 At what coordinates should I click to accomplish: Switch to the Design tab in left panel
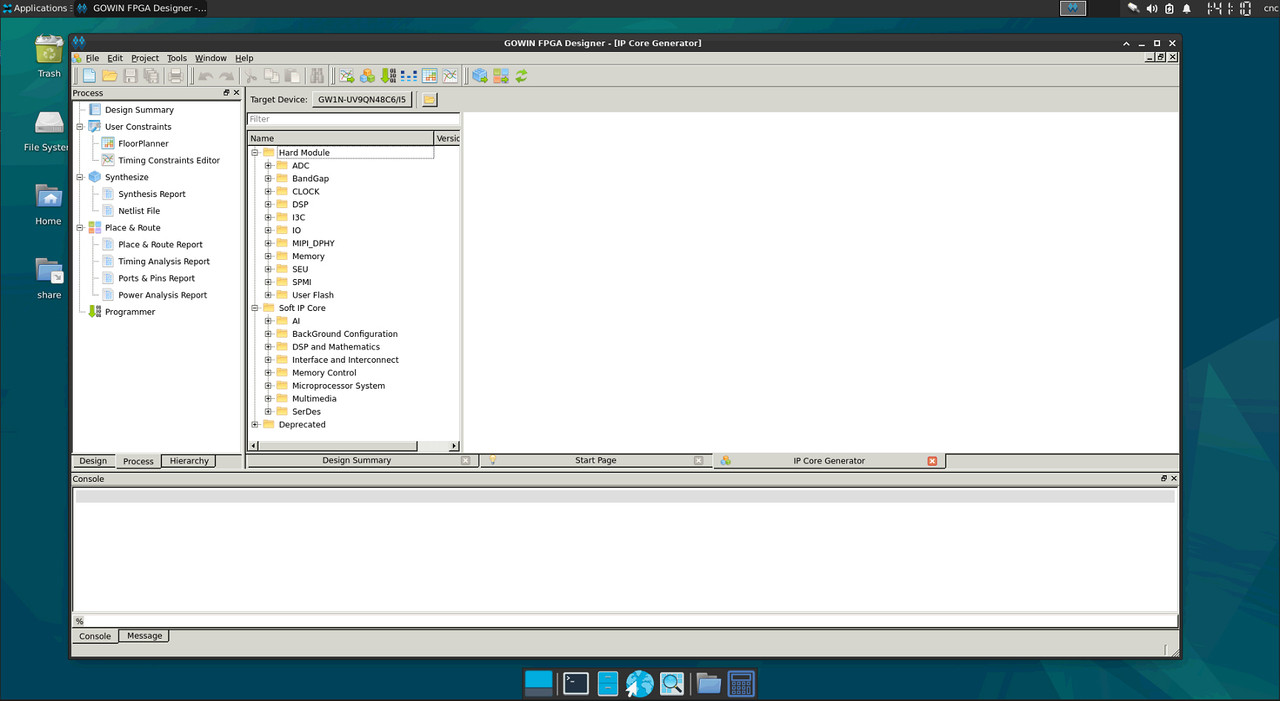pos(93,461)
